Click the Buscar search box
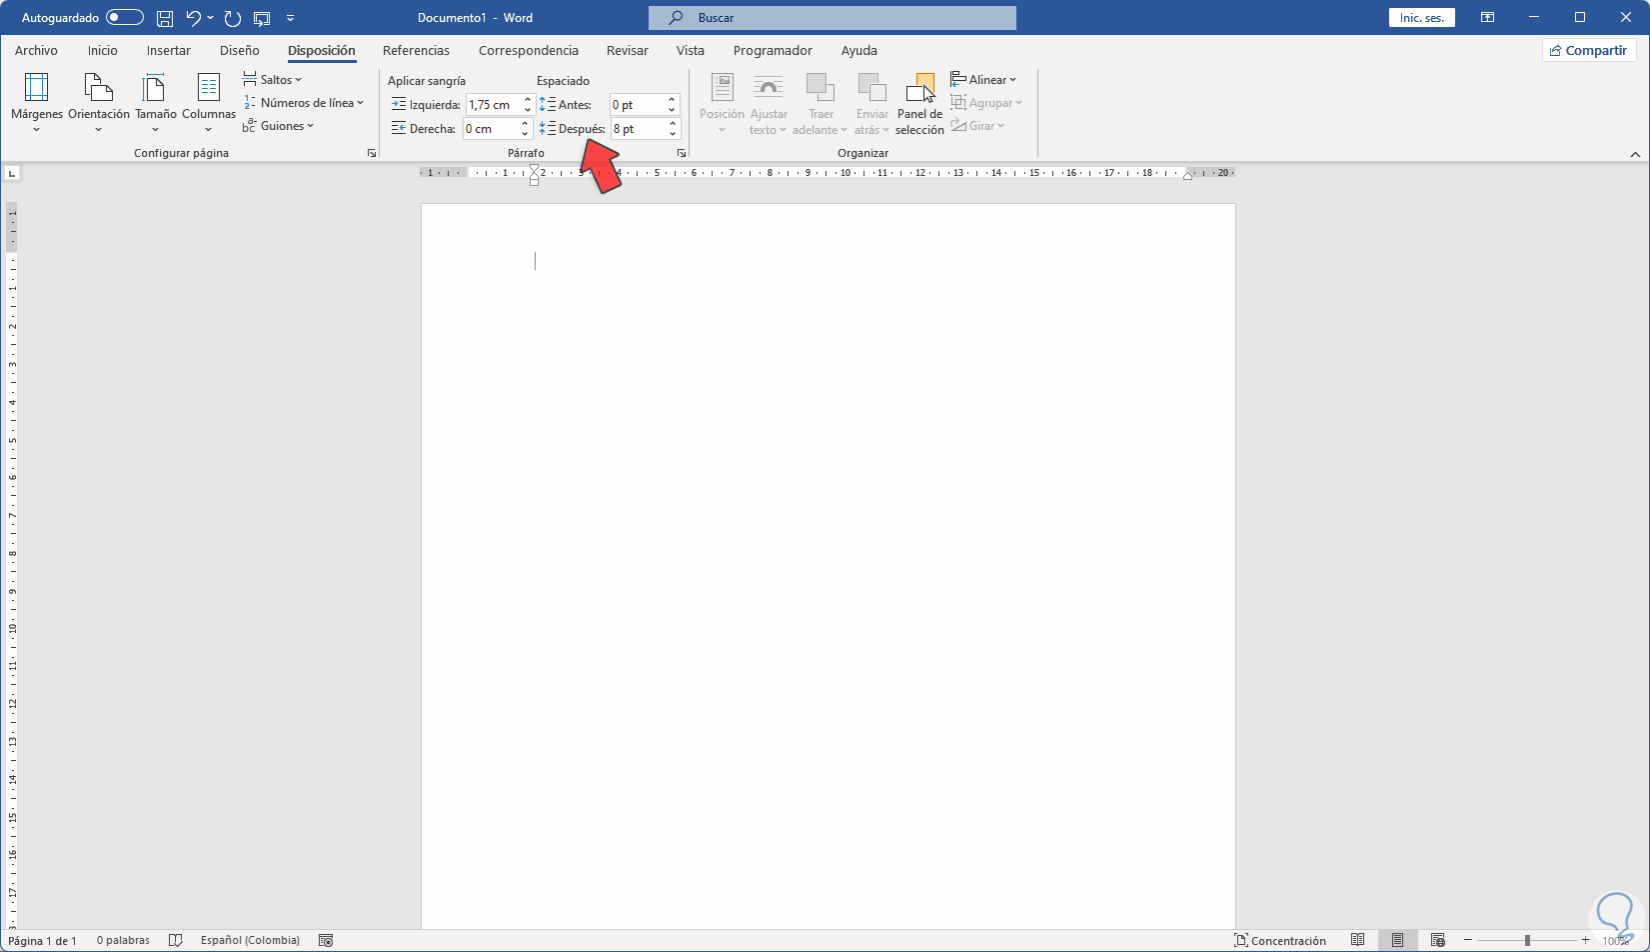The width and height of the screenshot is (1650, 952). tap(832, 18)
